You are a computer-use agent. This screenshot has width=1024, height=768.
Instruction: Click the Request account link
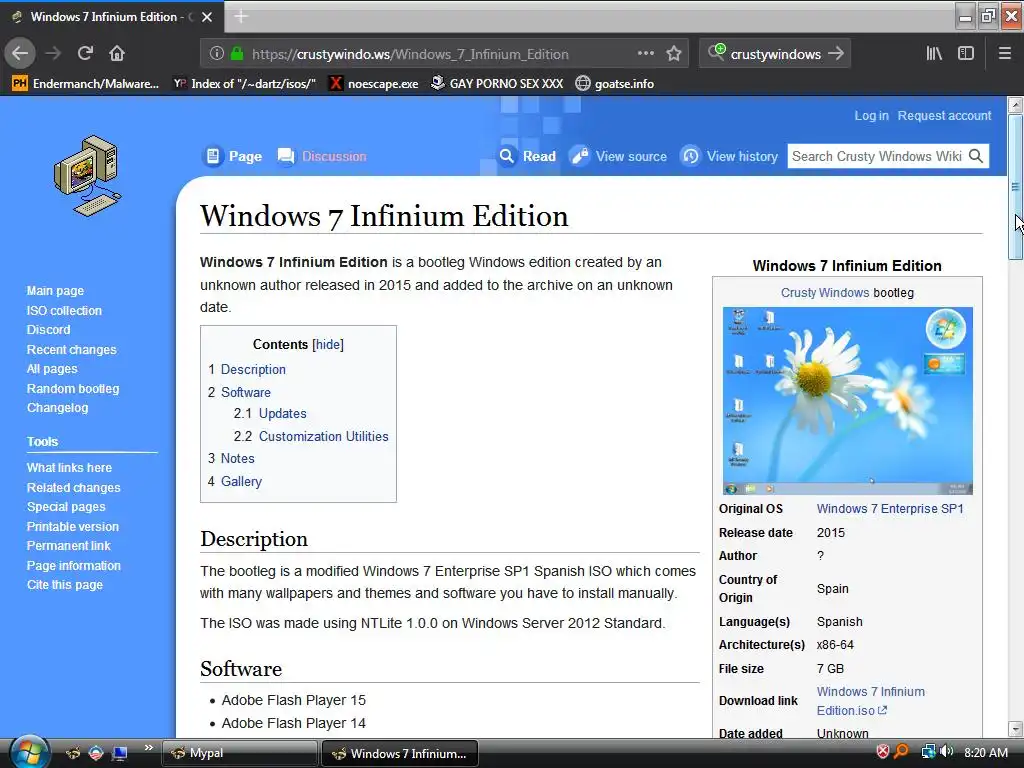(944, 116)
